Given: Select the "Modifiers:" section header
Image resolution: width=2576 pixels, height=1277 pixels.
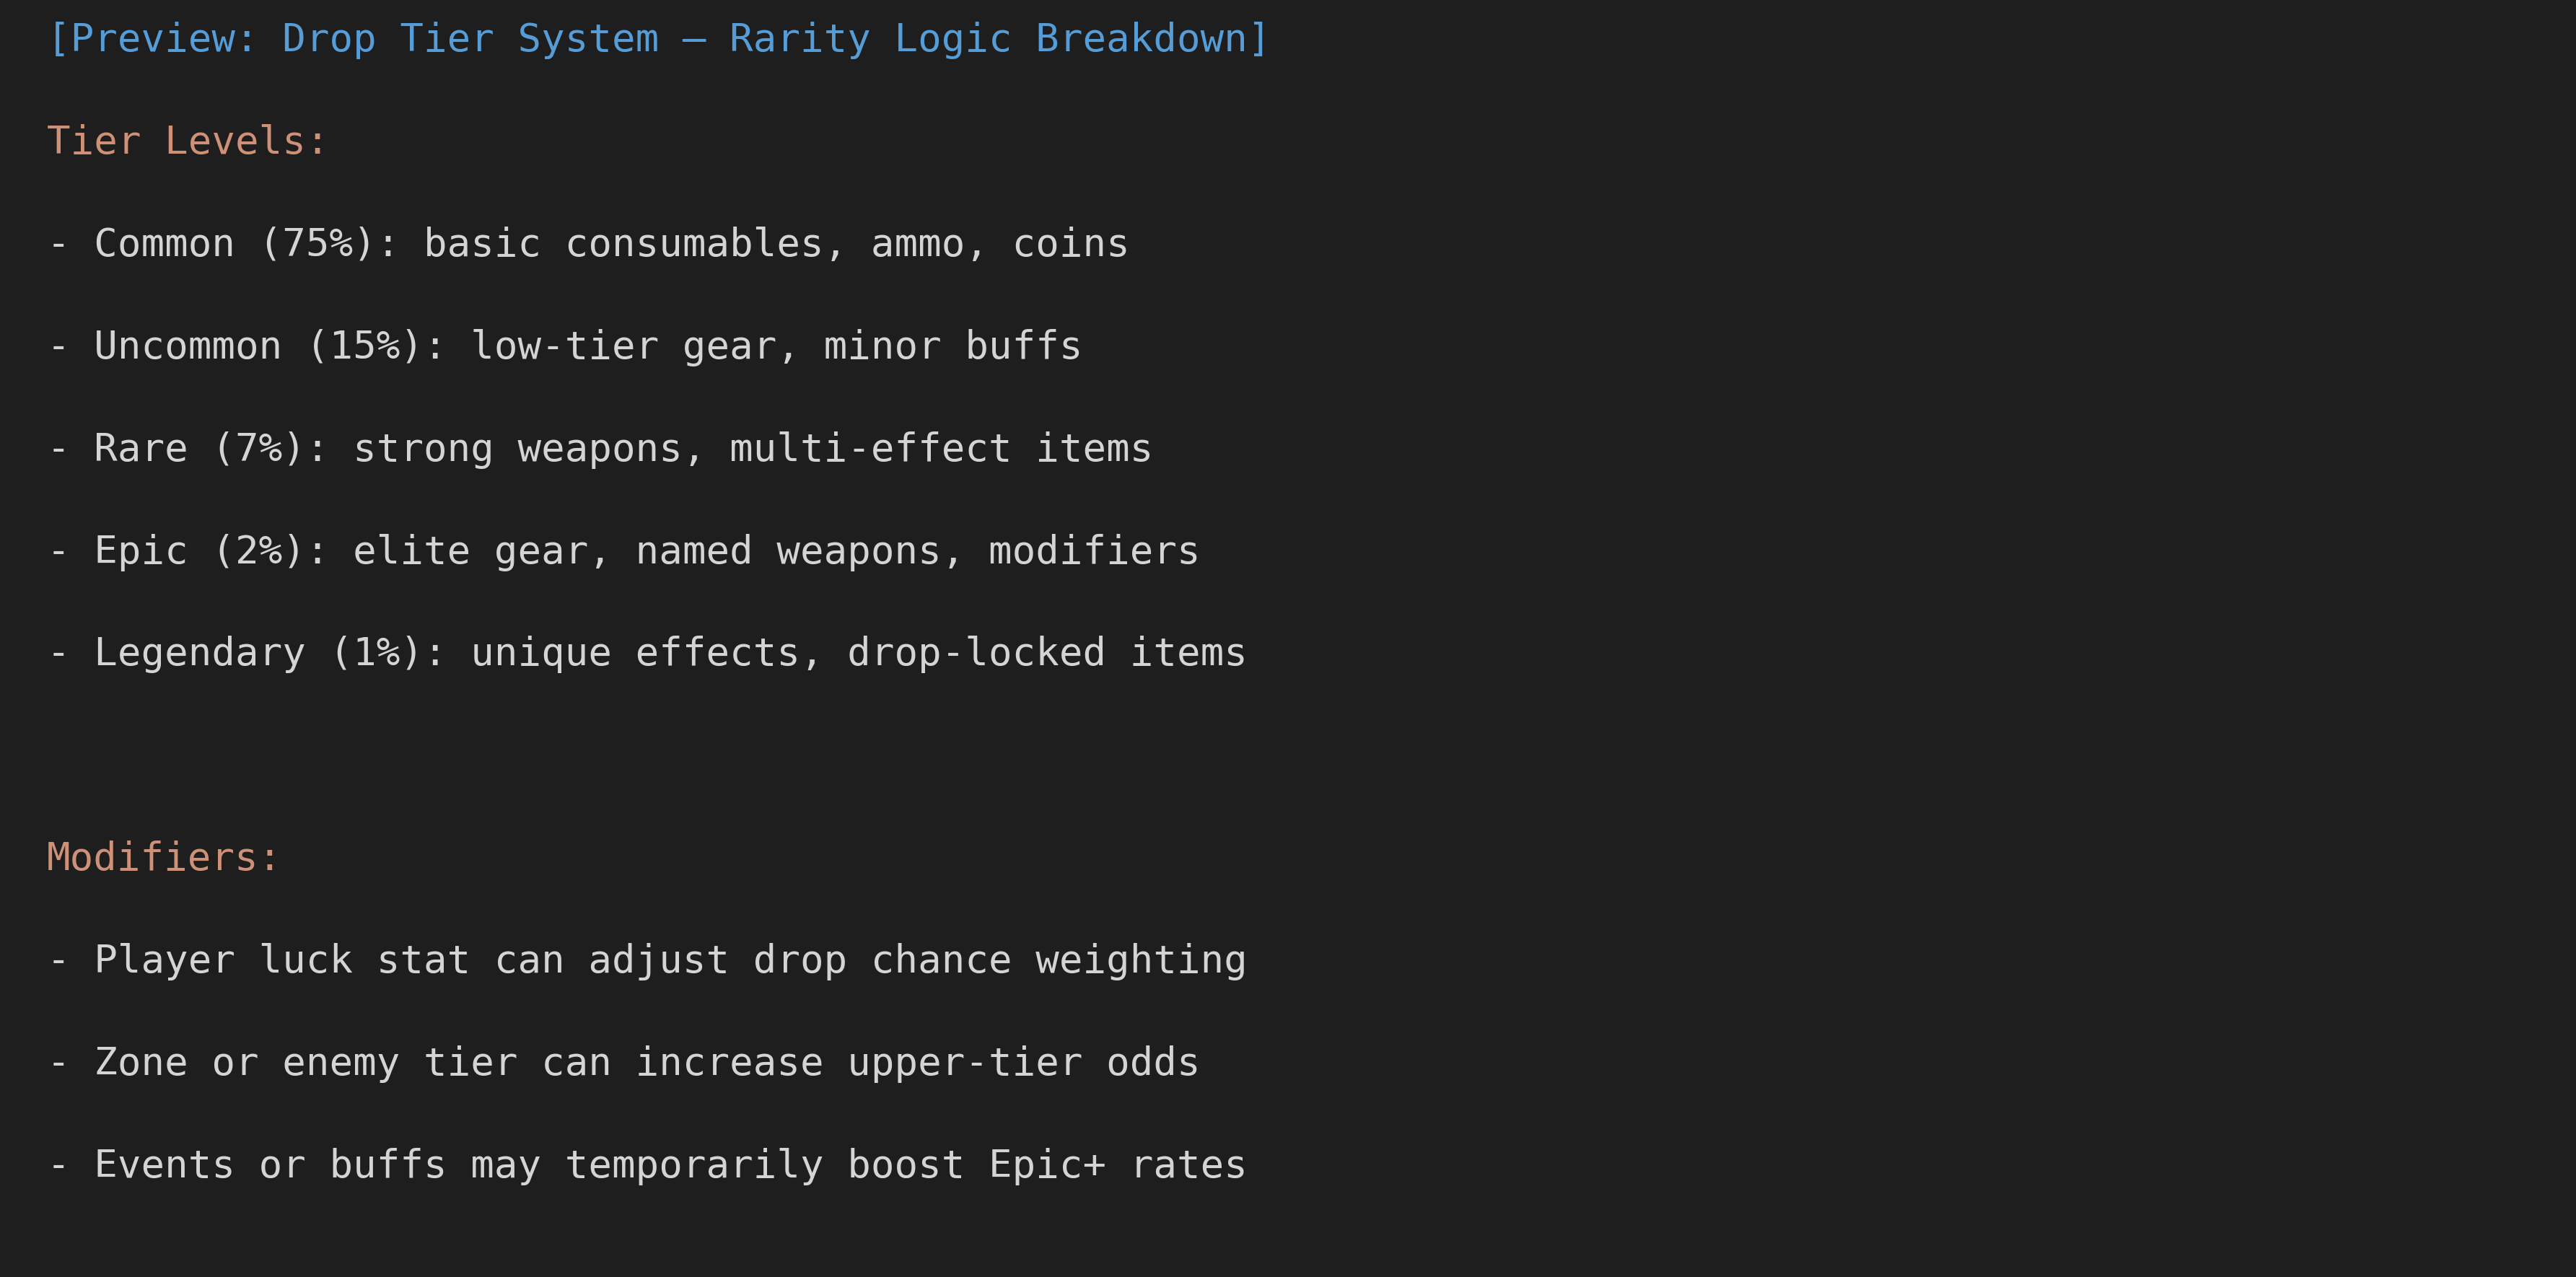Looking at the screenshot, I should 163,857.
